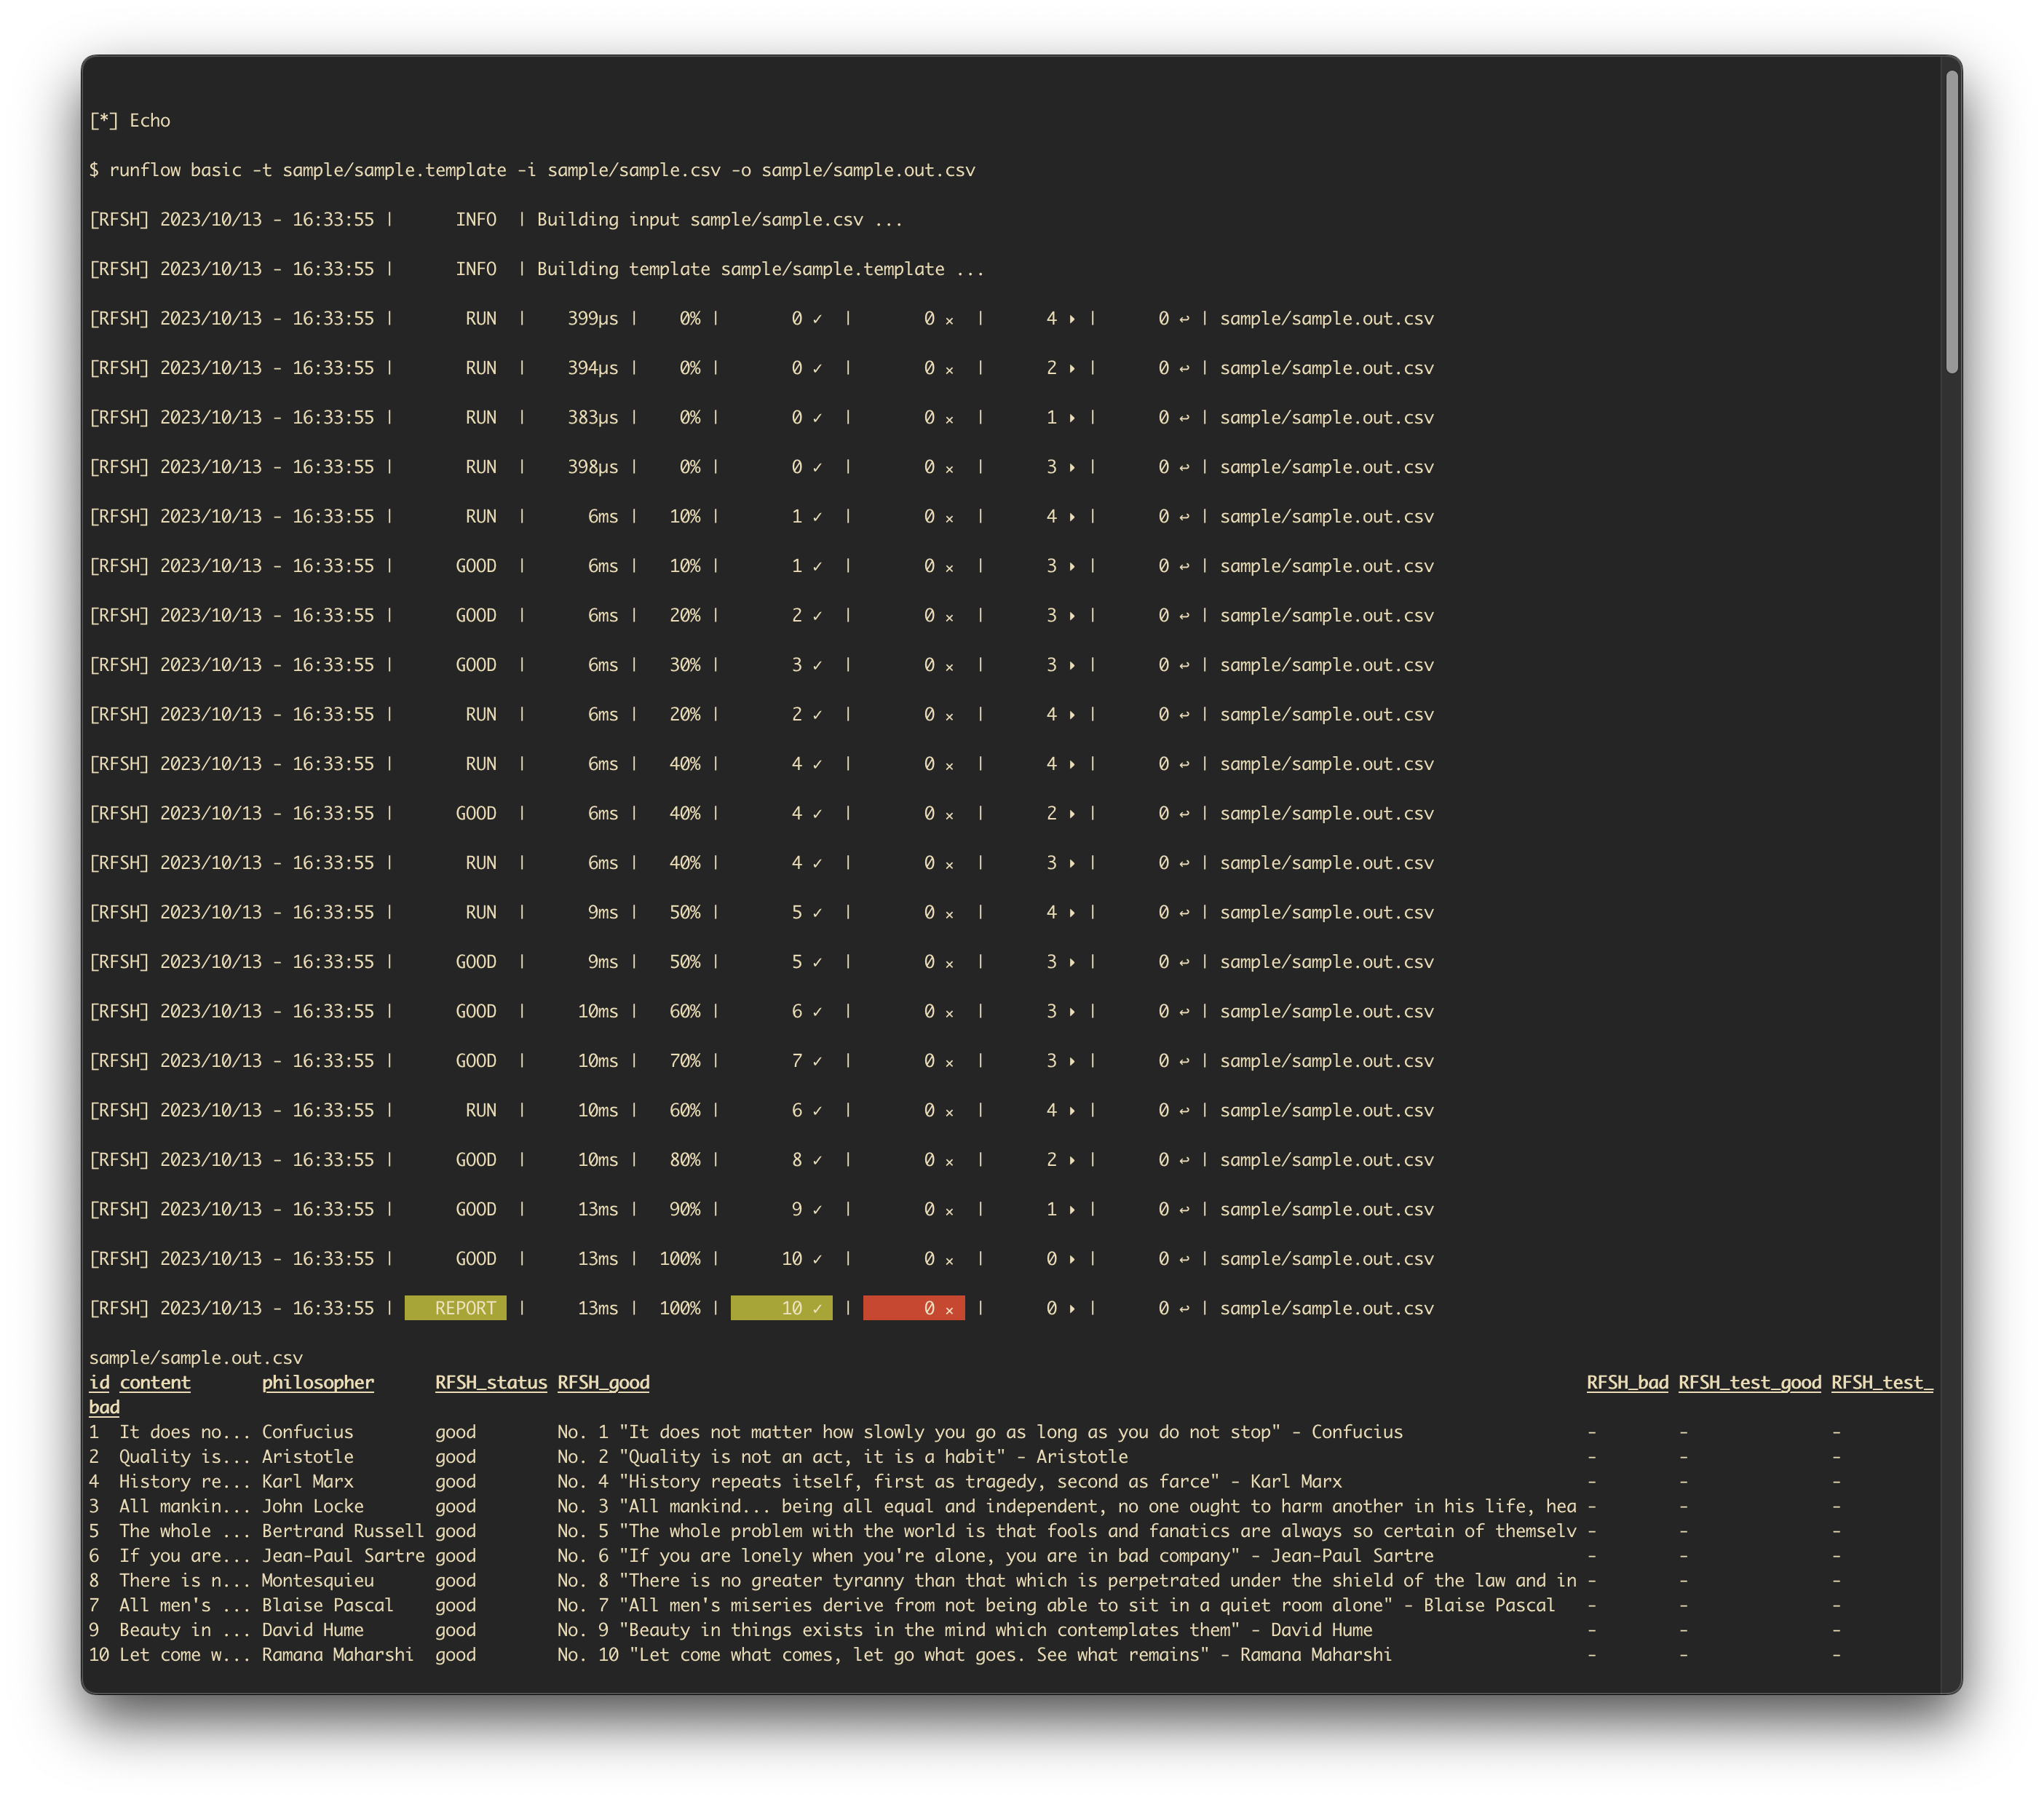Click the yellow highlighted 10 ✓ success count
Image resolution: width=2044 pixels, height=1802 pixels.
pos(781,1308)
